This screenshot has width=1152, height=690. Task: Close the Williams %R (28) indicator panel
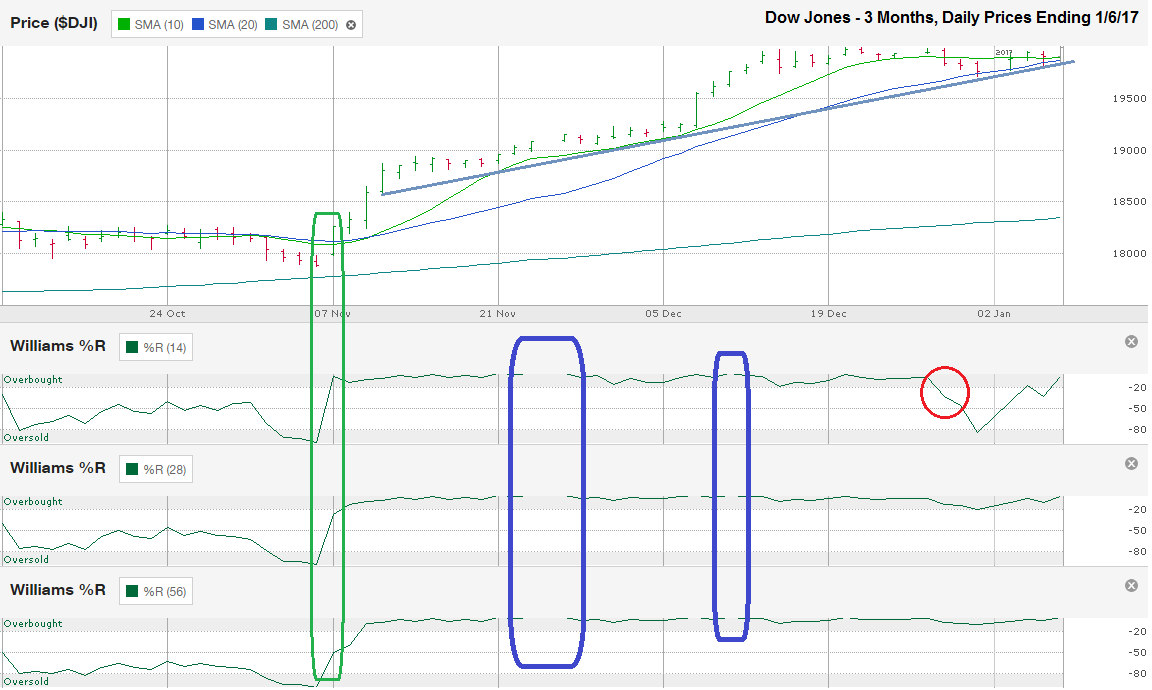(x=1131, y=464)
